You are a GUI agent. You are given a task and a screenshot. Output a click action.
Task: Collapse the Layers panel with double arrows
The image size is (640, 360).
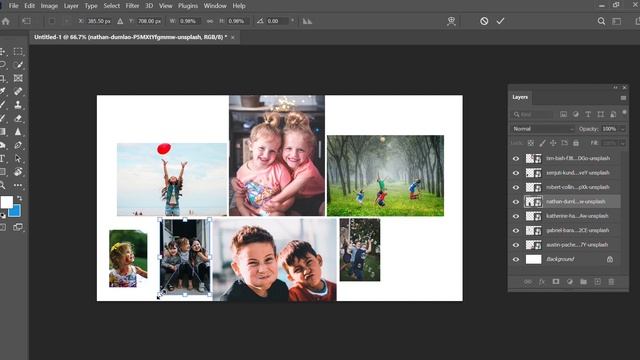pos(616,87)
